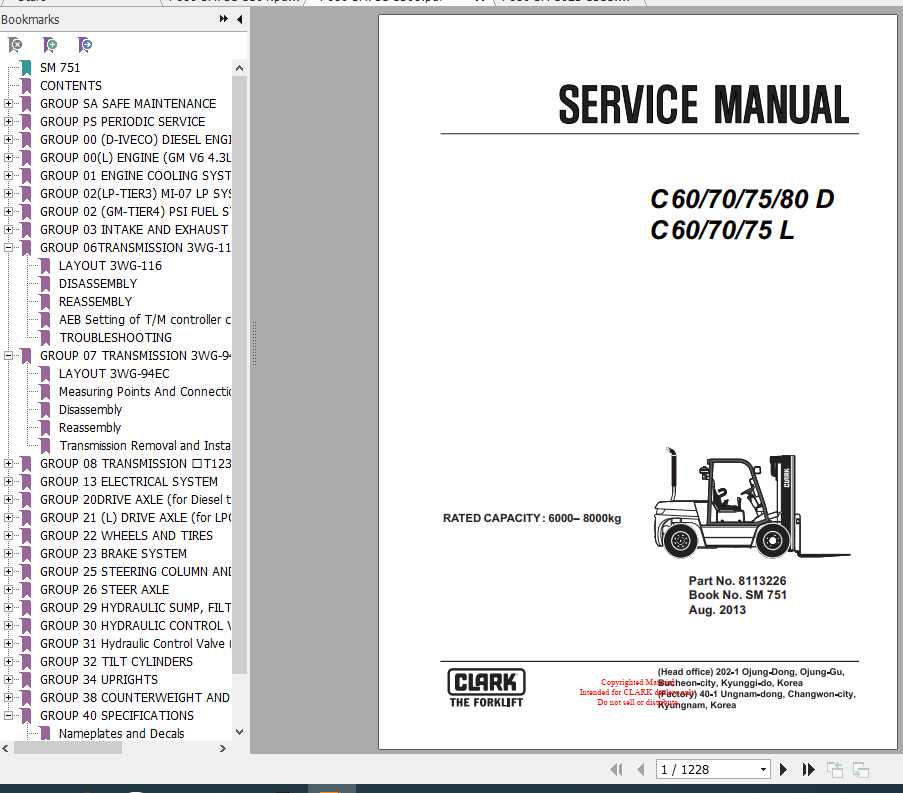Click bookmarks scrollbar down arrow
The width and height of the screenshot is (903, 793).
click(240, 732)
